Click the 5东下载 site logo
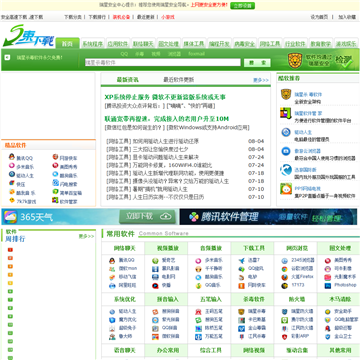The image size is (360, 360). 28,37
